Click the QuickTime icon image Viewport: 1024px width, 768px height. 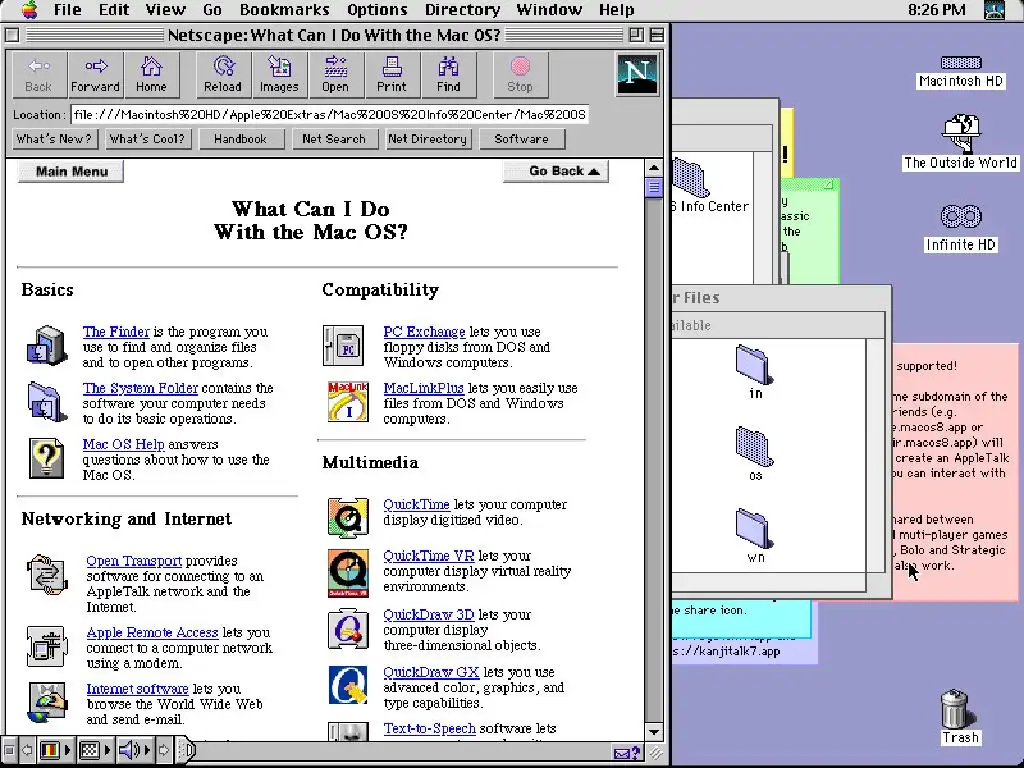(348, 518)
